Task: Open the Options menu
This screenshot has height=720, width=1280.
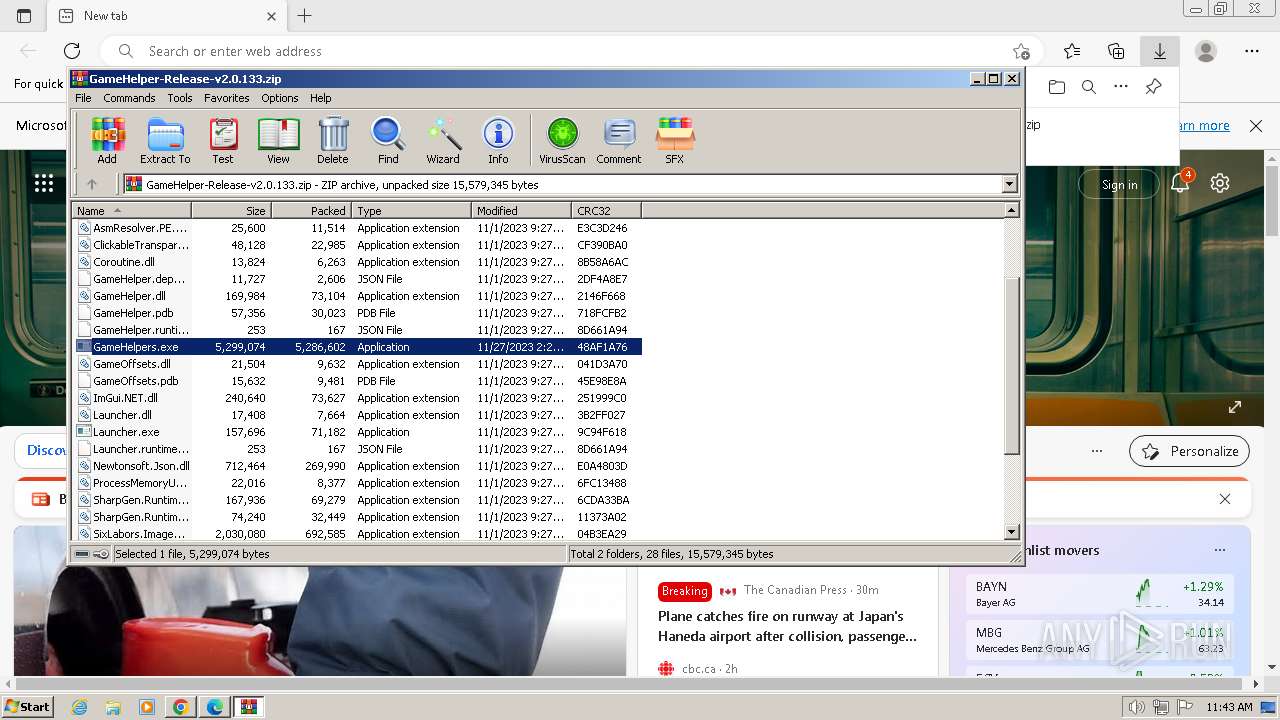Action: (x=280, y=98)
